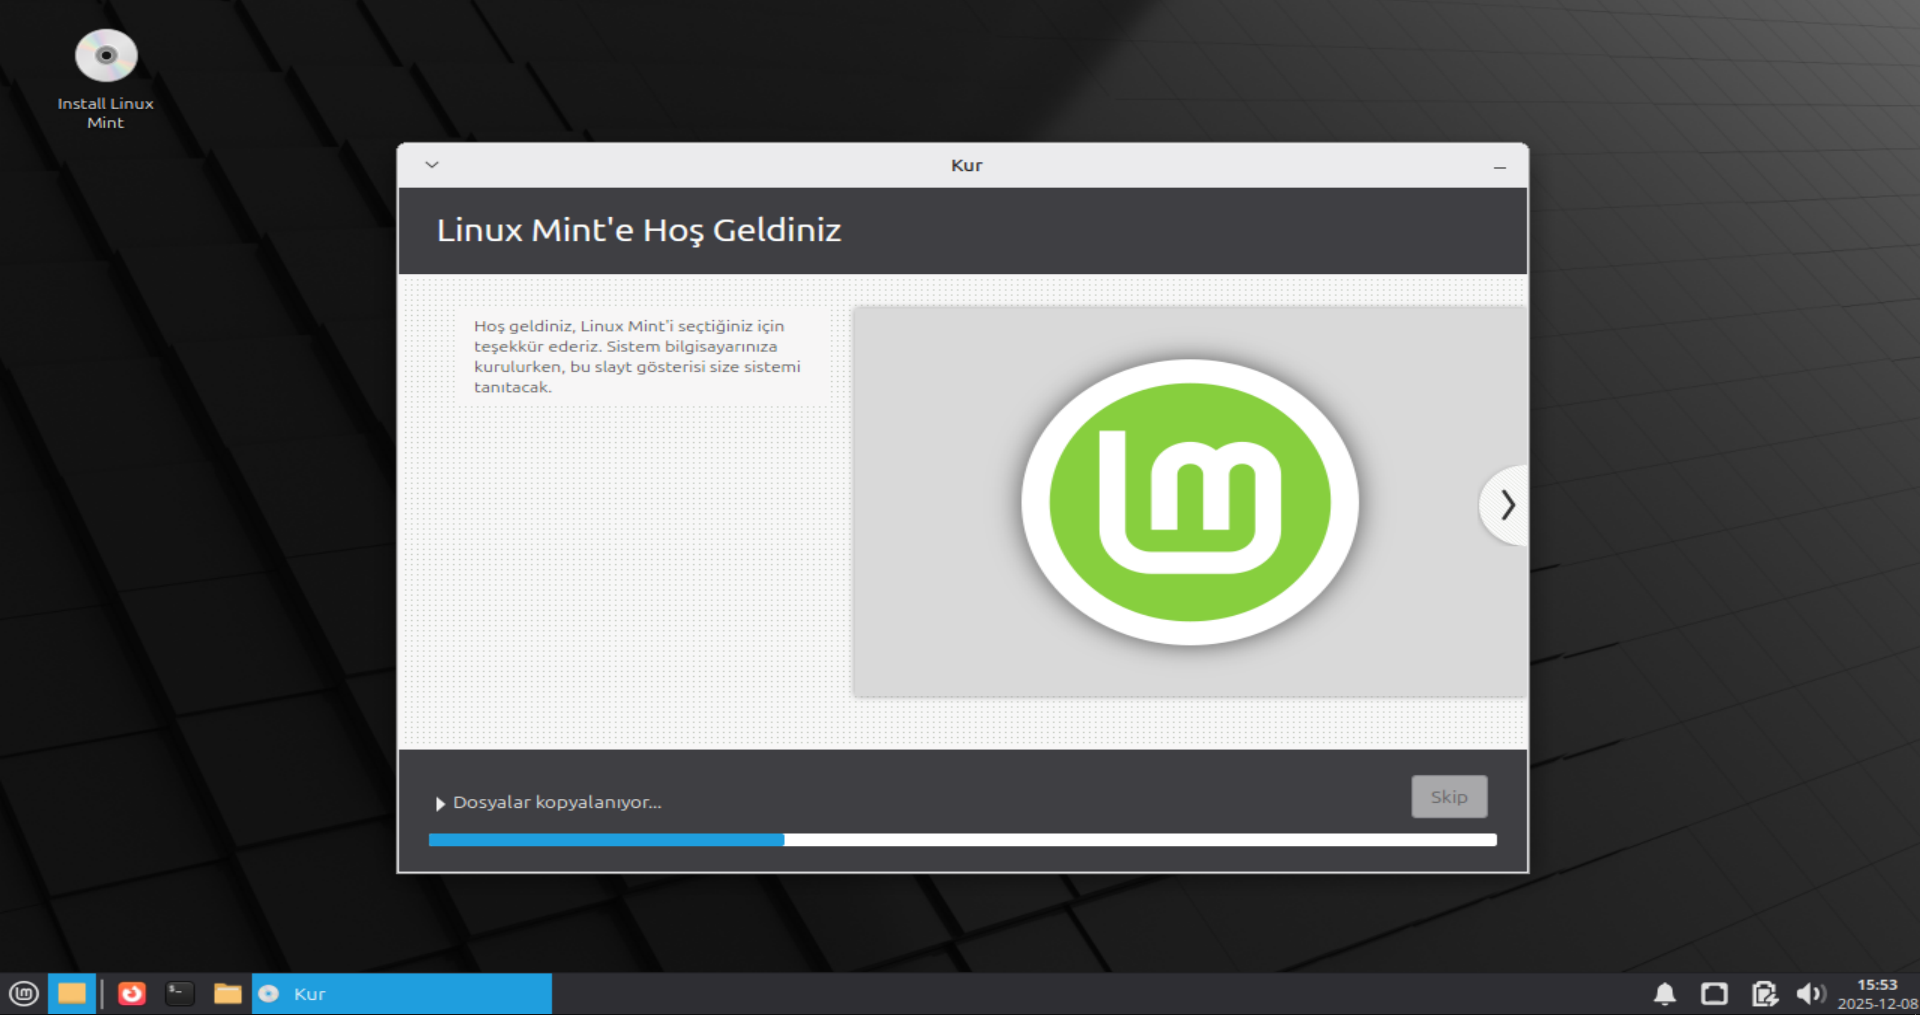
Task: Open the Install Linux Mint desktop icon
Action: [x=105, y=60]
